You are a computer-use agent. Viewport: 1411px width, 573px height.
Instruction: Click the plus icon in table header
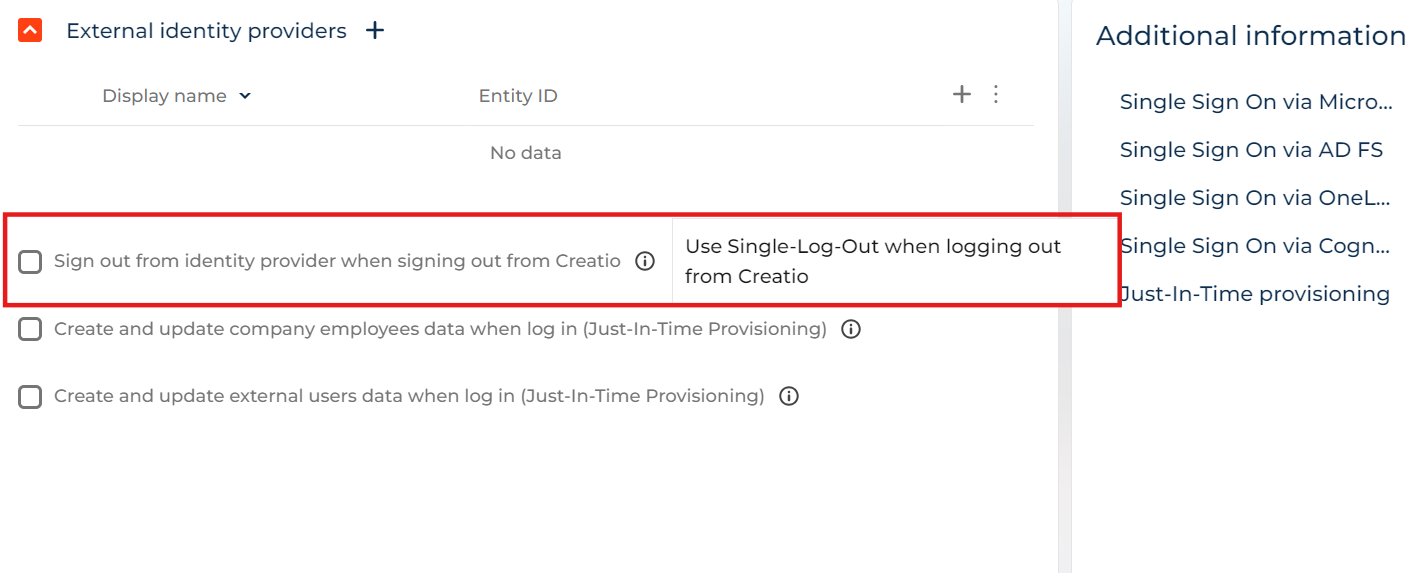(x=961, y=94)
